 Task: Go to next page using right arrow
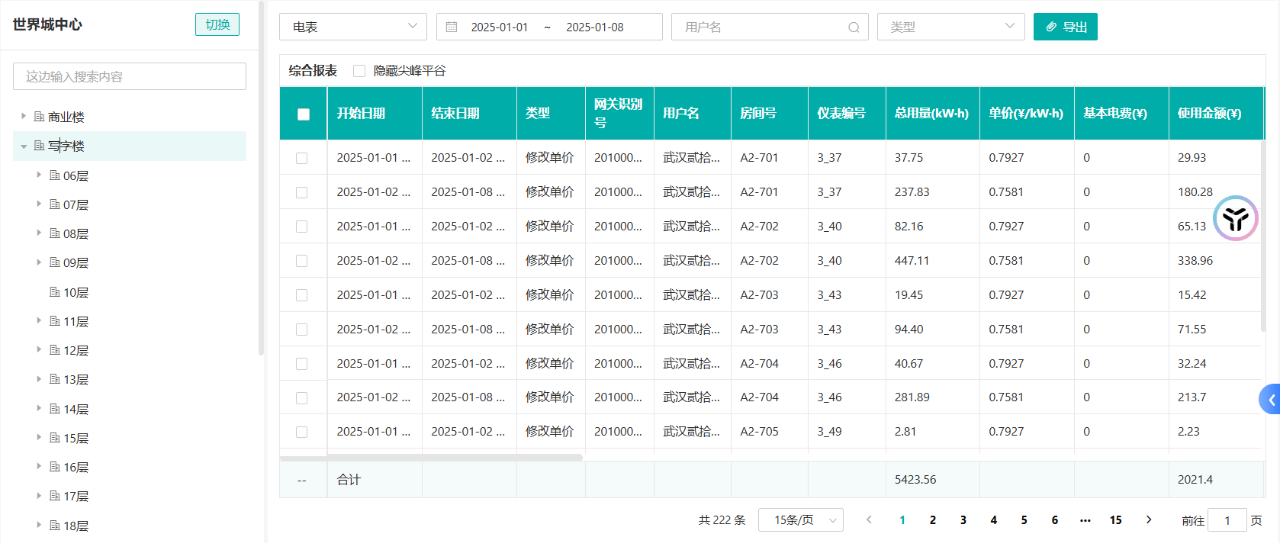(1148, 520)
